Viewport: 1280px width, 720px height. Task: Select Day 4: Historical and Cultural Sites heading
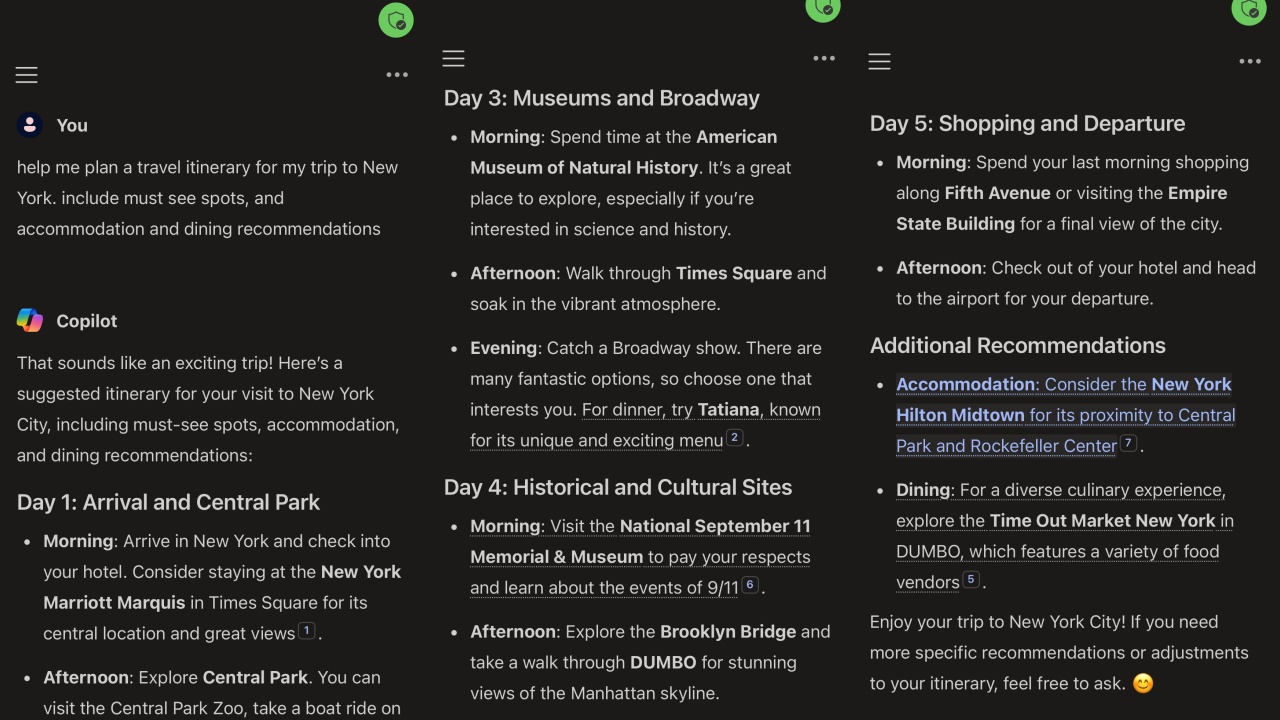click(618, 487)
